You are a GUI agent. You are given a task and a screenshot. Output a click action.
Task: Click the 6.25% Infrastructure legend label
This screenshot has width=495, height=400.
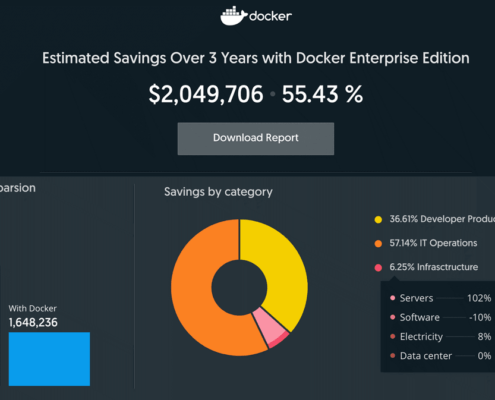[434, 267]
